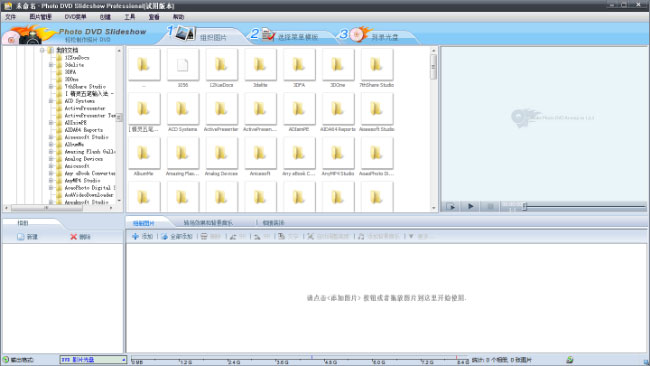Click the rotate-right icon in photo toolbar
This screenshot has width=650, height=366.
pos(257,236)
